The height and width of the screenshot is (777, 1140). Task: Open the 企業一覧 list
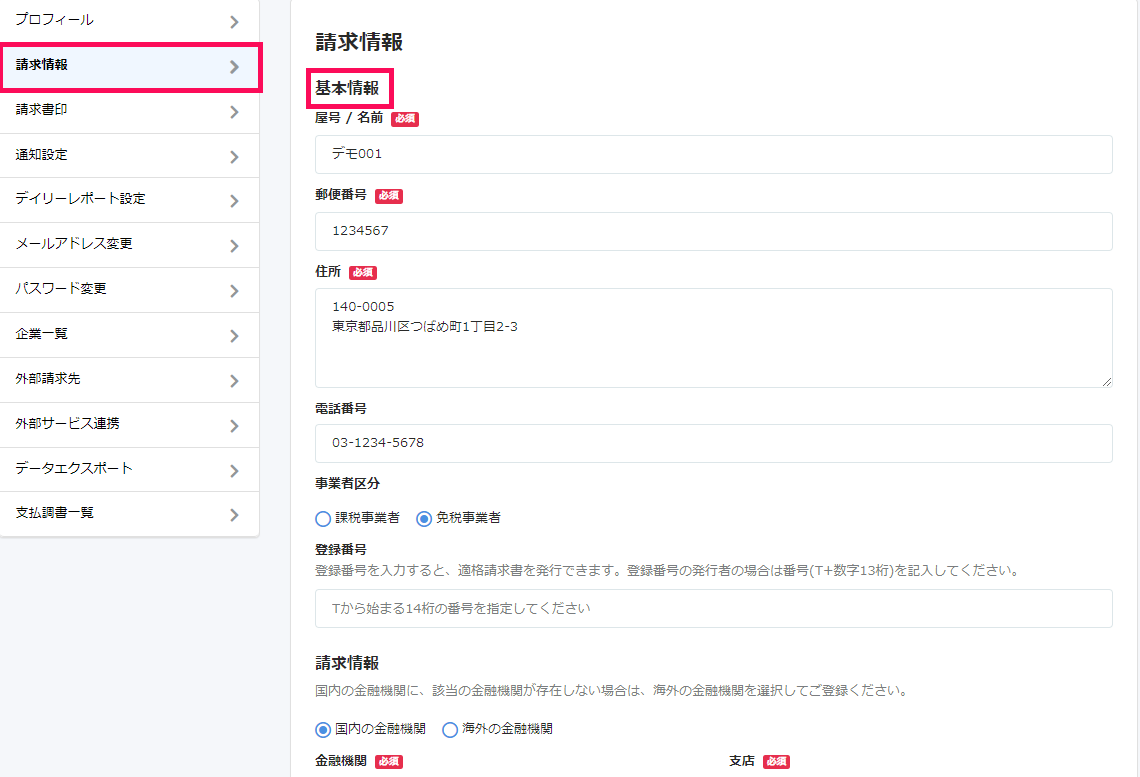pos(129,335)
